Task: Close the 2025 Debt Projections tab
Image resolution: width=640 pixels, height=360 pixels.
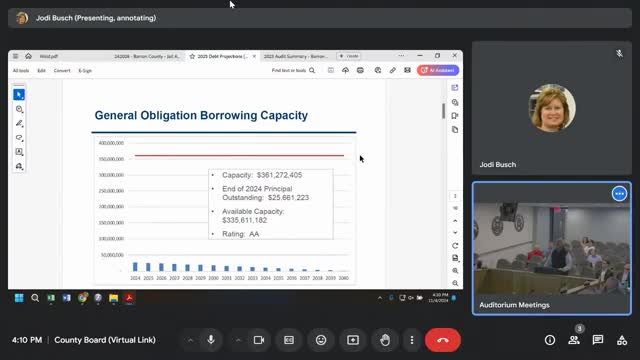Action: tap(254, 56)
